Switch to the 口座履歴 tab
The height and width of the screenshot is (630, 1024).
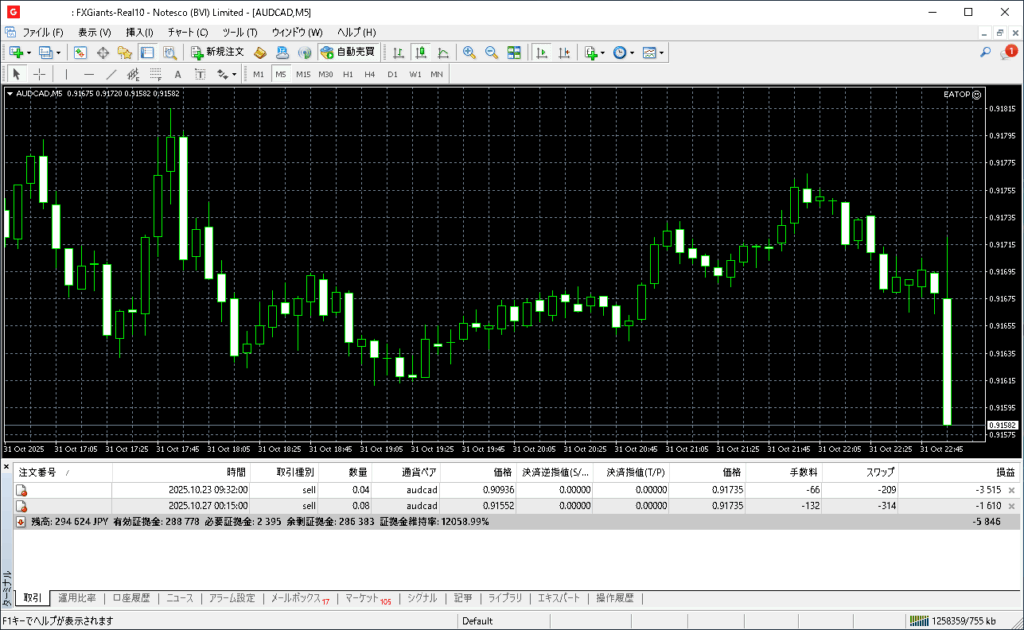[131, 598]
